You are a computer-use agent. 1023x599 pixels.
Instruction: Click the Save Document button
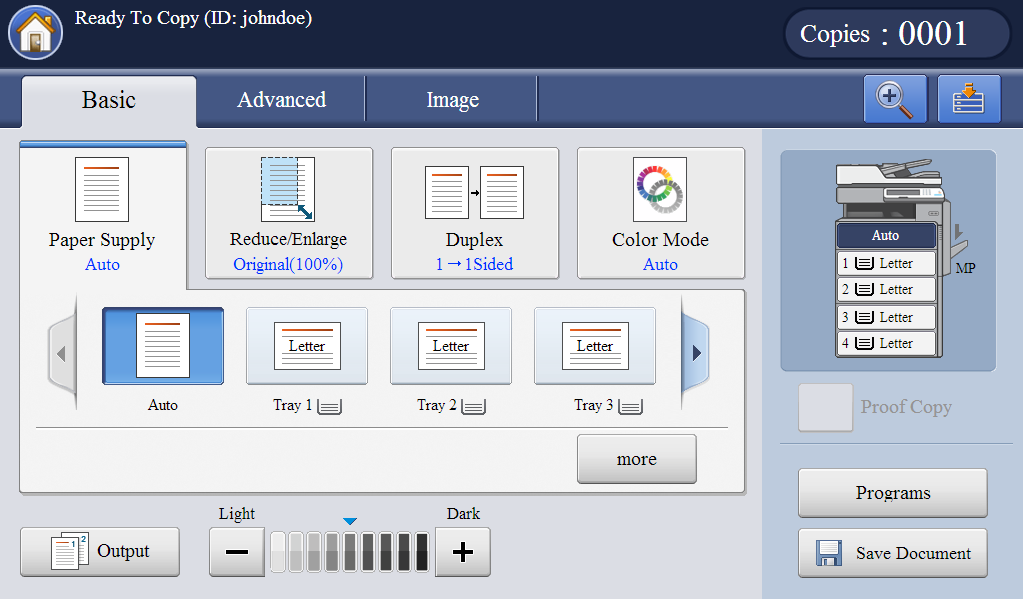pyautogui.click(x=892, y=553)
